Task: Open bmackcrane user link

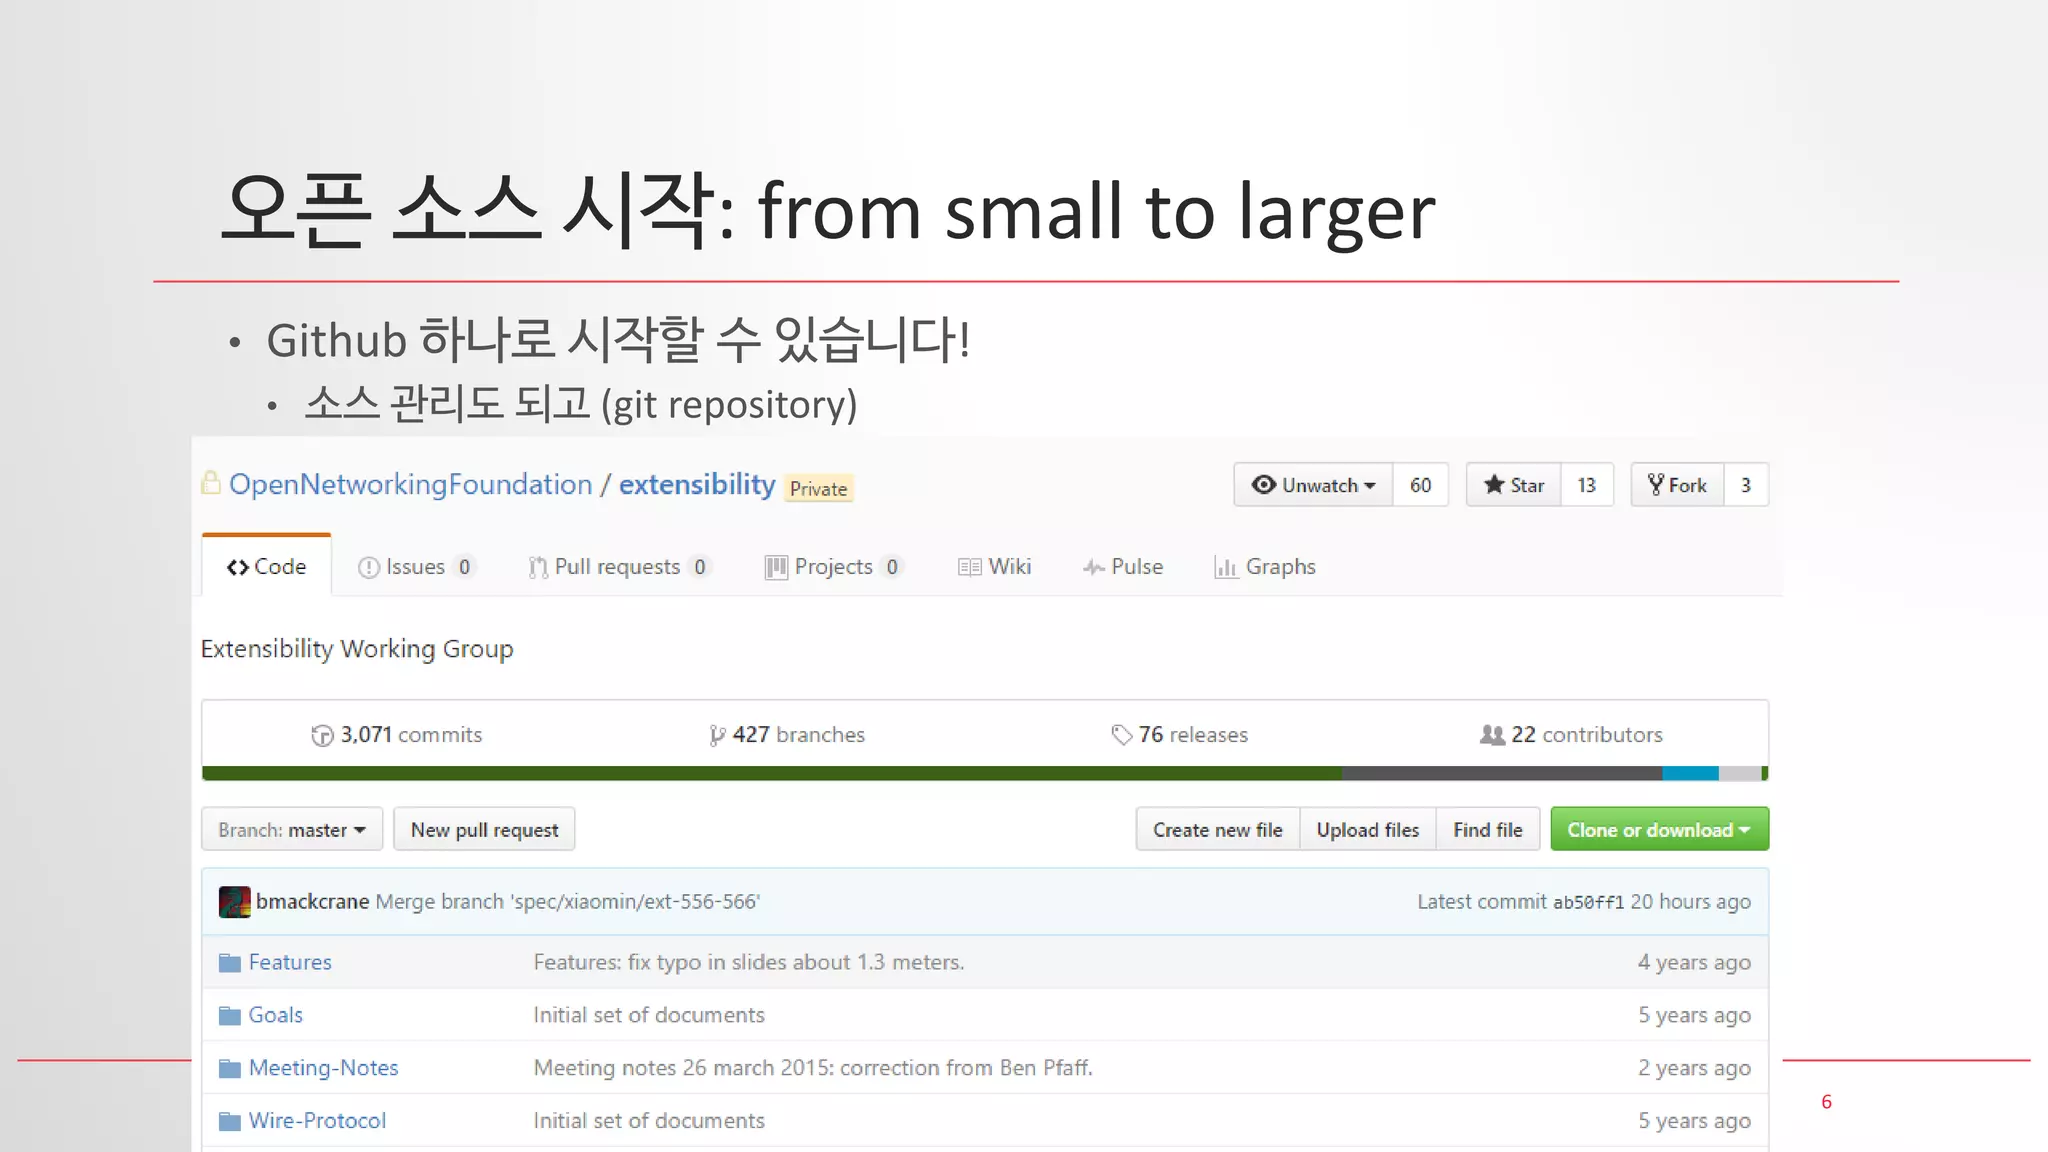Action: point(312,902)
